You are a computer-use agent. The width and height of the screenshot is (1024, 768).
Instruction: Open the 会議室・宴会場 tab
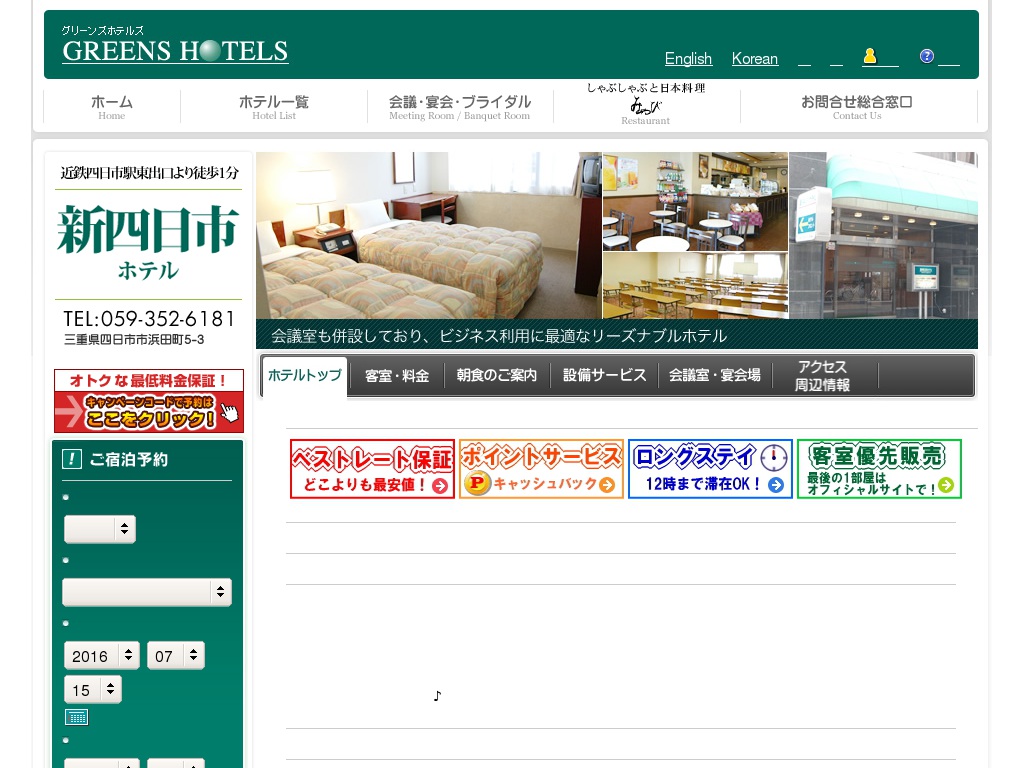click(x=714, y=376)
